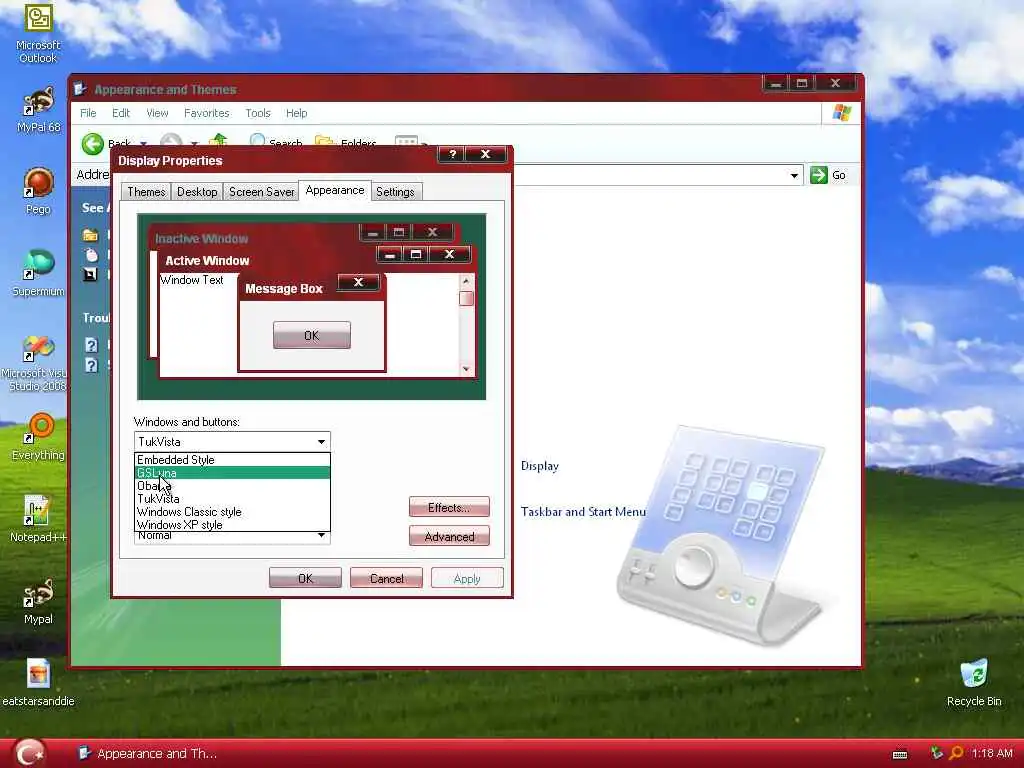Click the first See Also folder icon

[90, 234]
